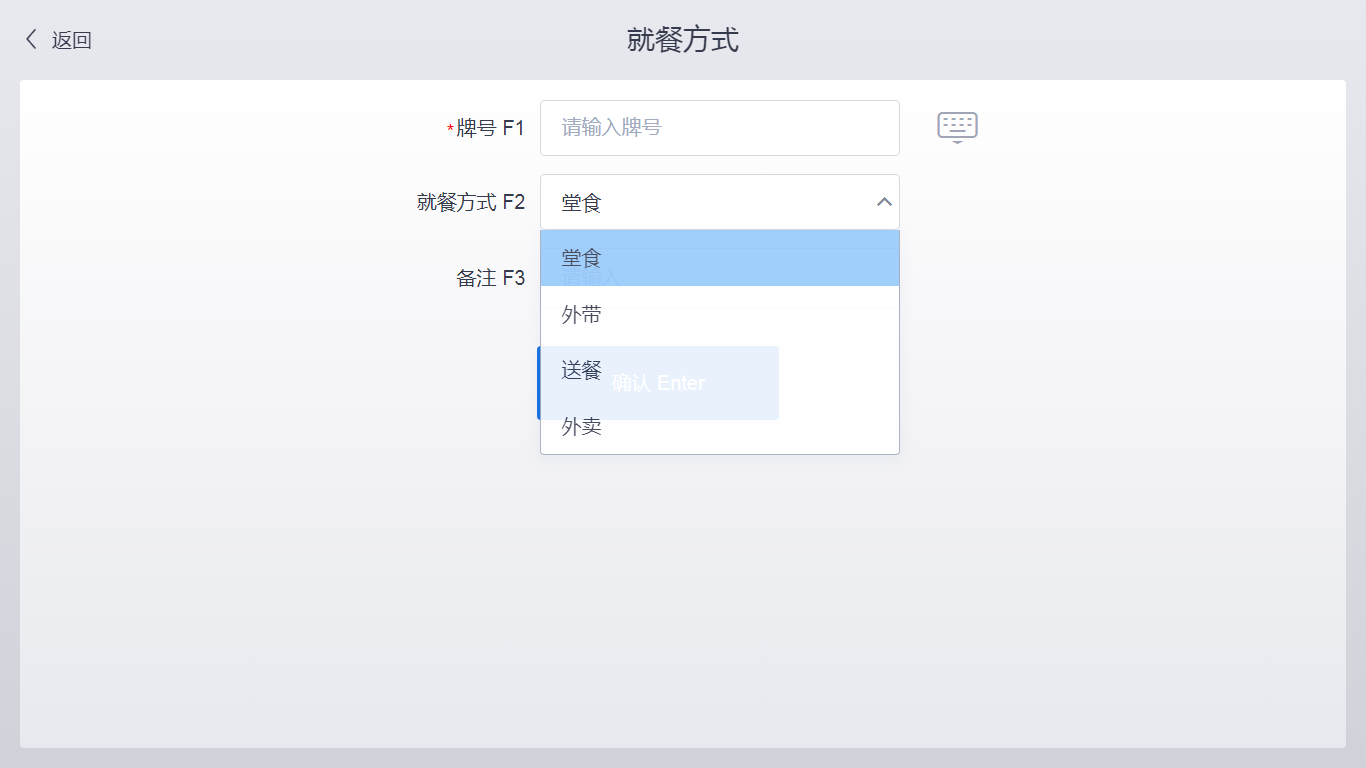The height and width of the screenshot is (768, 1366).
Task: Open the soft keyboard using the keyboard toggle icon
Action: (x=957, y=124)
